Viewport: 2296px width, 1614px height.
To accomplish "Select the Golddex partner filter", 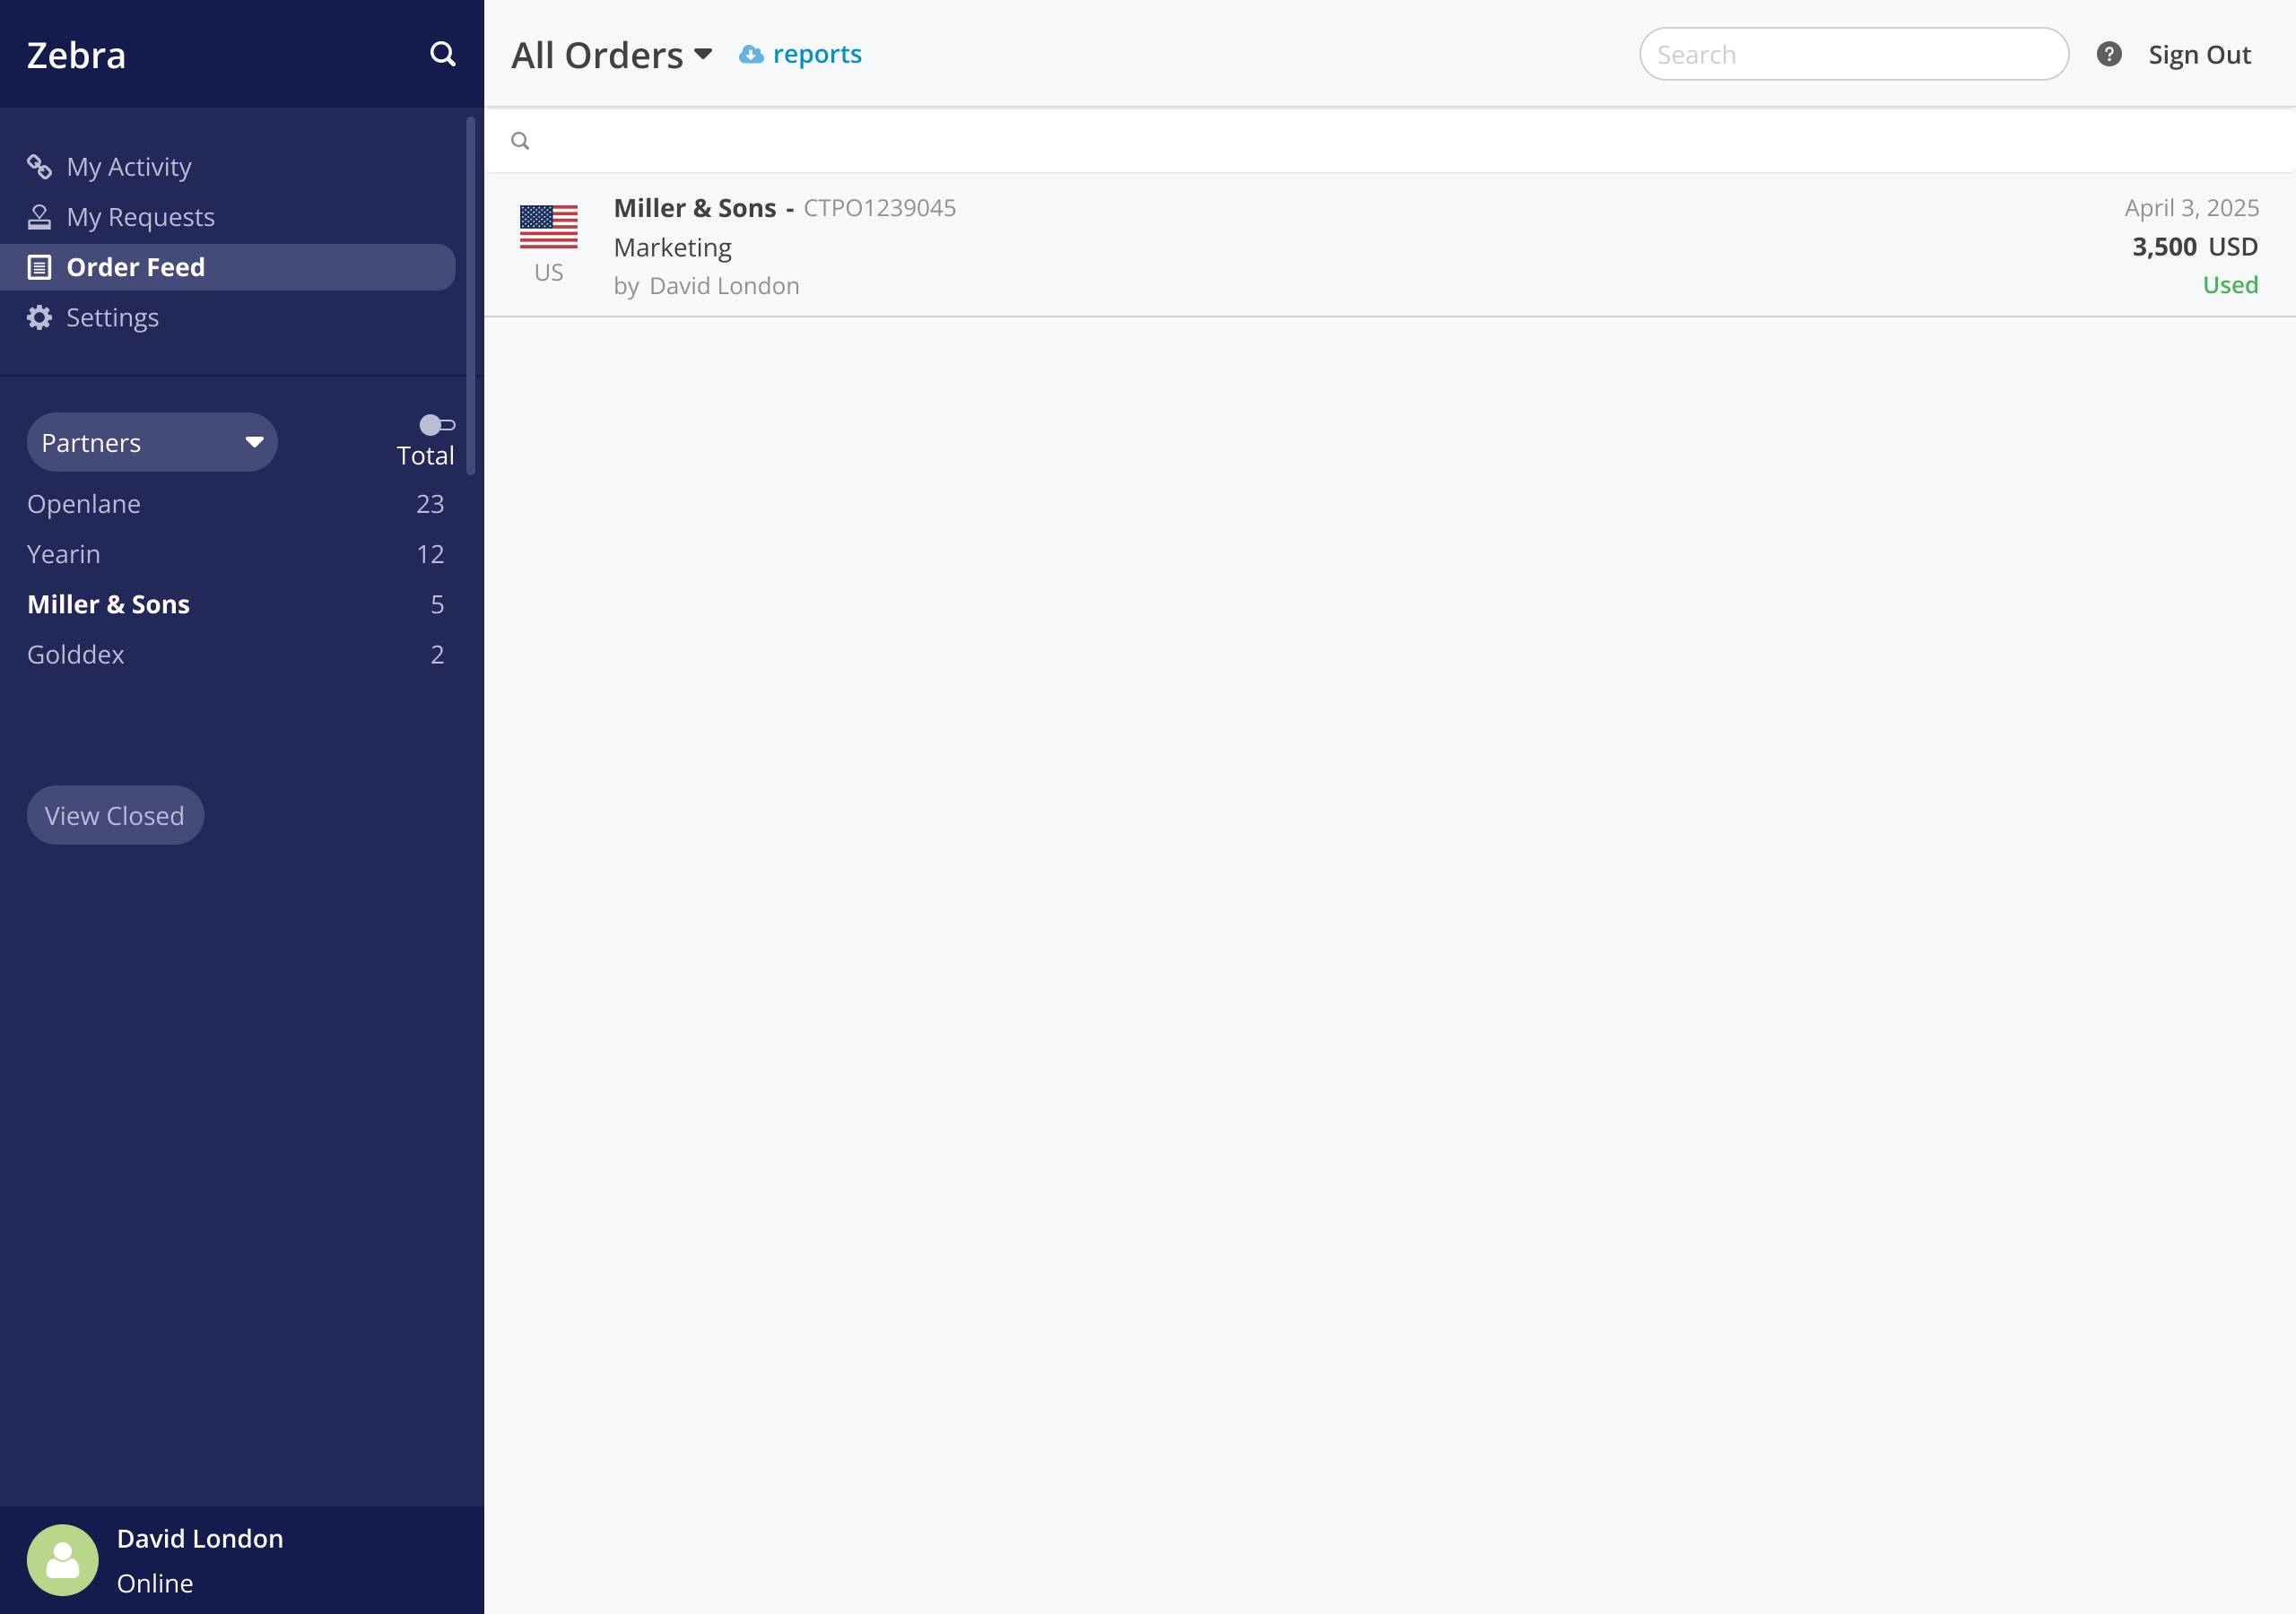I will (76, 654).
